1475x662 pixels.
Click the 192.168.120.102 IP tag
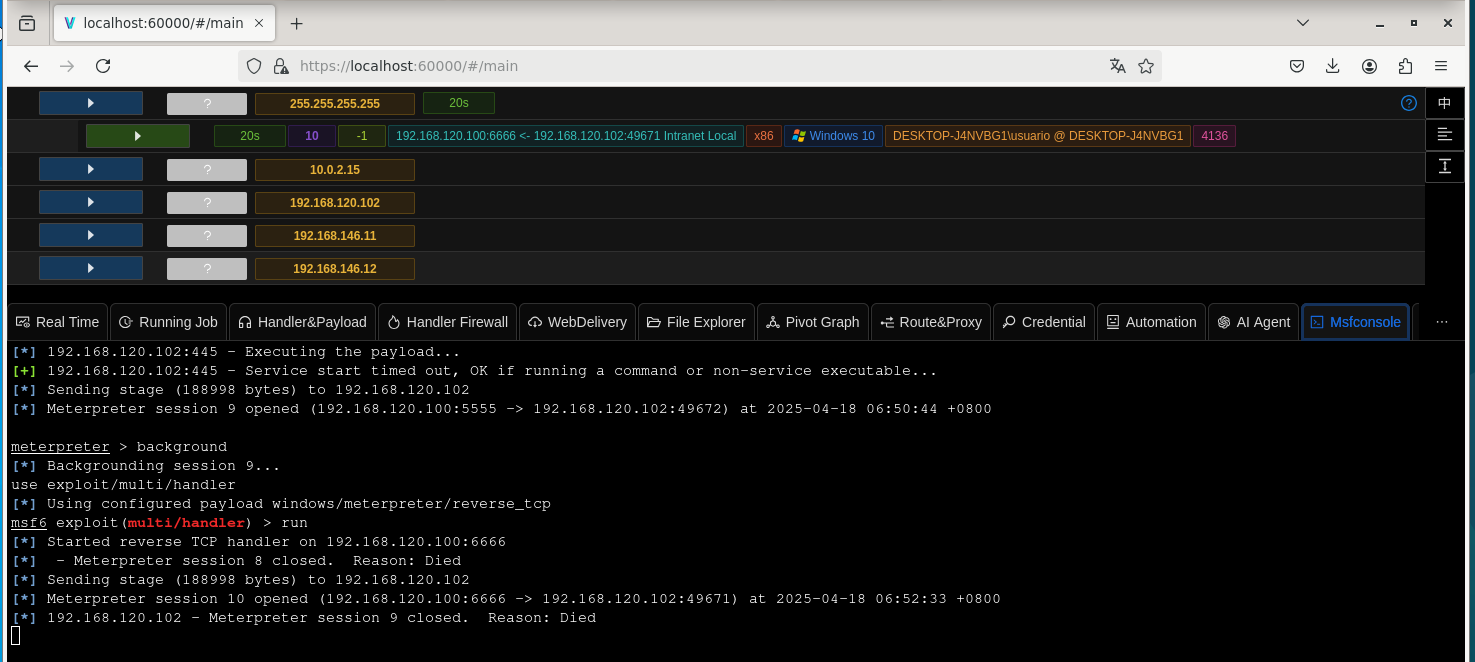(x=335, y=203)
